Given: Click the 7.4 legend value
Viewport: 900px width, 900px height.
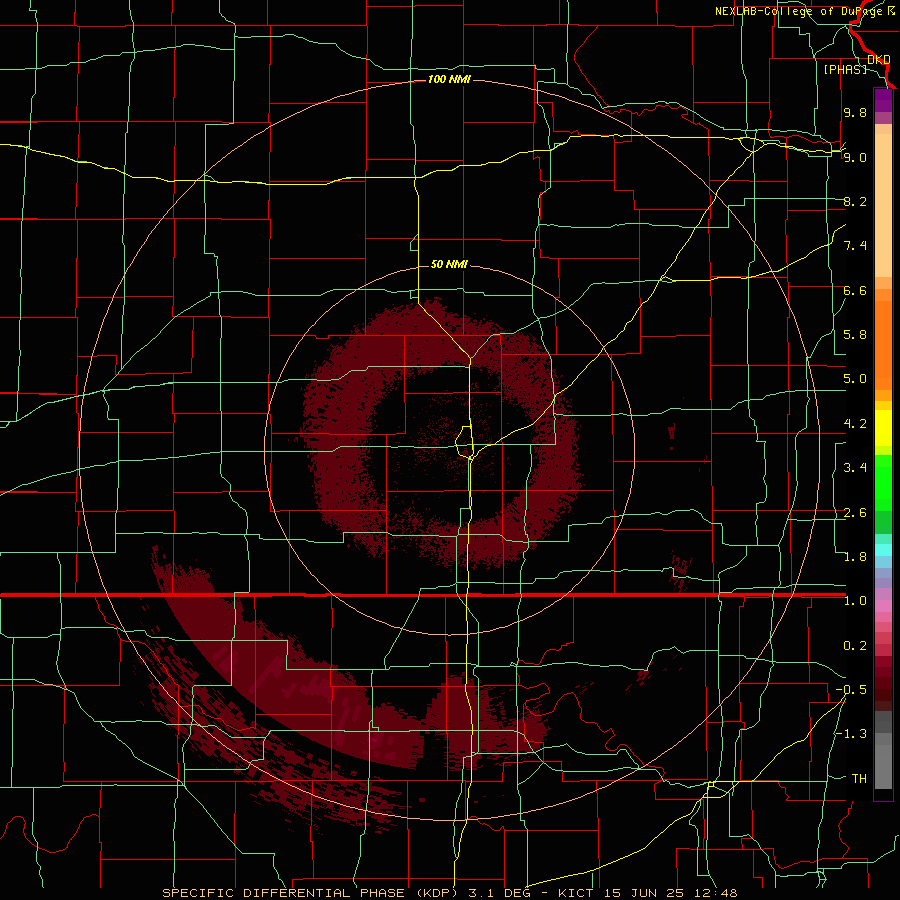Looking at the screenshot, I should coord(855,246).
